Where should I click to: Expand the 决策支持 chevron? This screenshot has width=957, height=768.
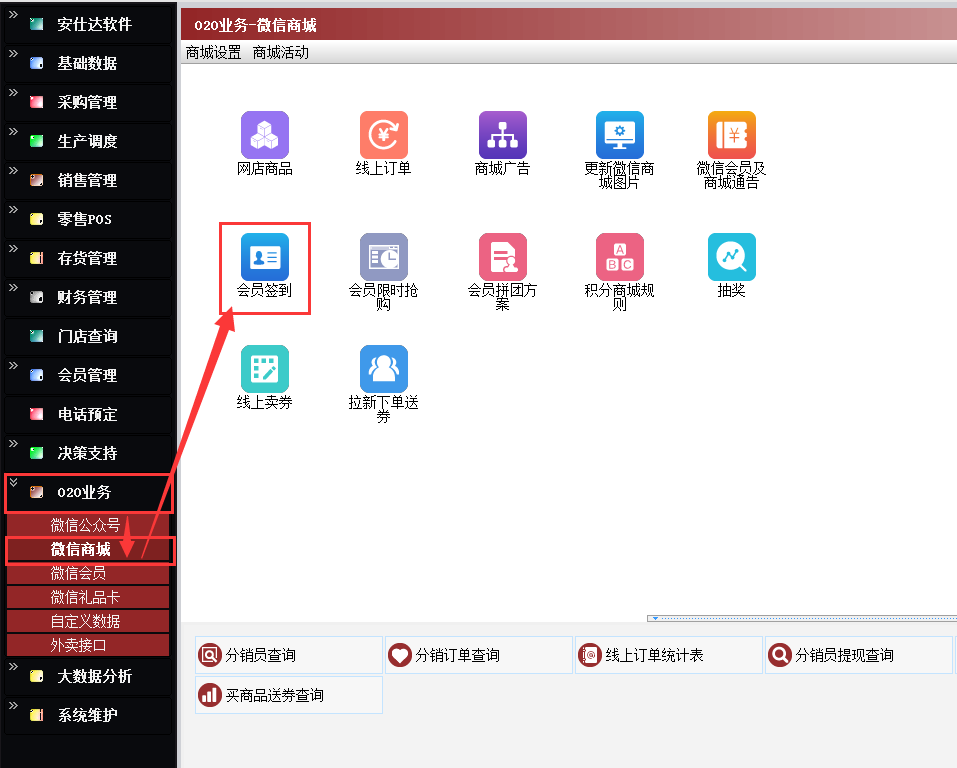13,444
